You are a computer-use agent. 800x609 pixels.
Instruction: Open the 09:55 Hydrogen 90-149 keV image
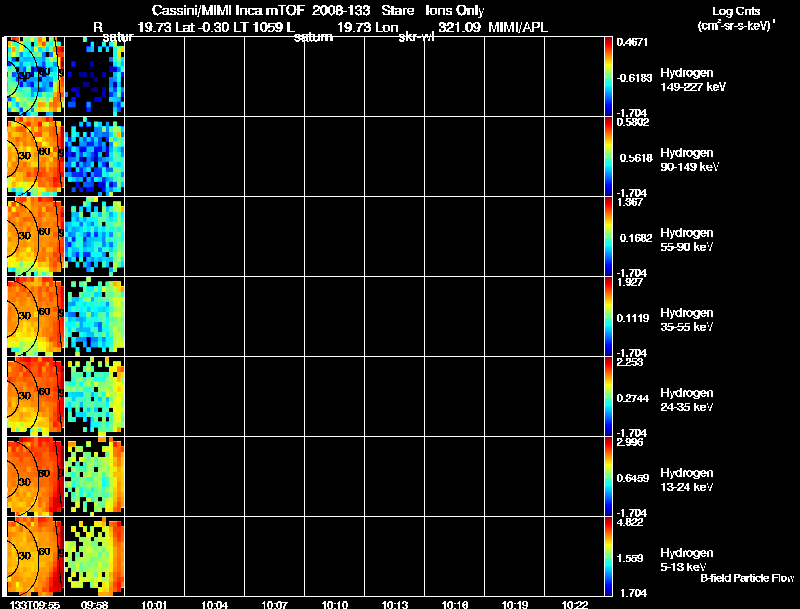point(35,156)
